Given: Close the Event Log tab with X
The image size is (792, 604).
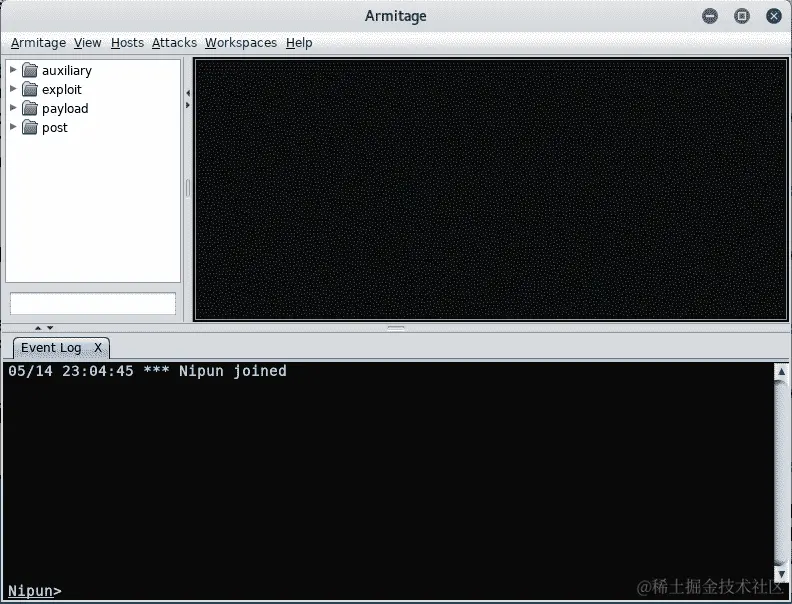Looking at the screenshot, I should [98, 348].
